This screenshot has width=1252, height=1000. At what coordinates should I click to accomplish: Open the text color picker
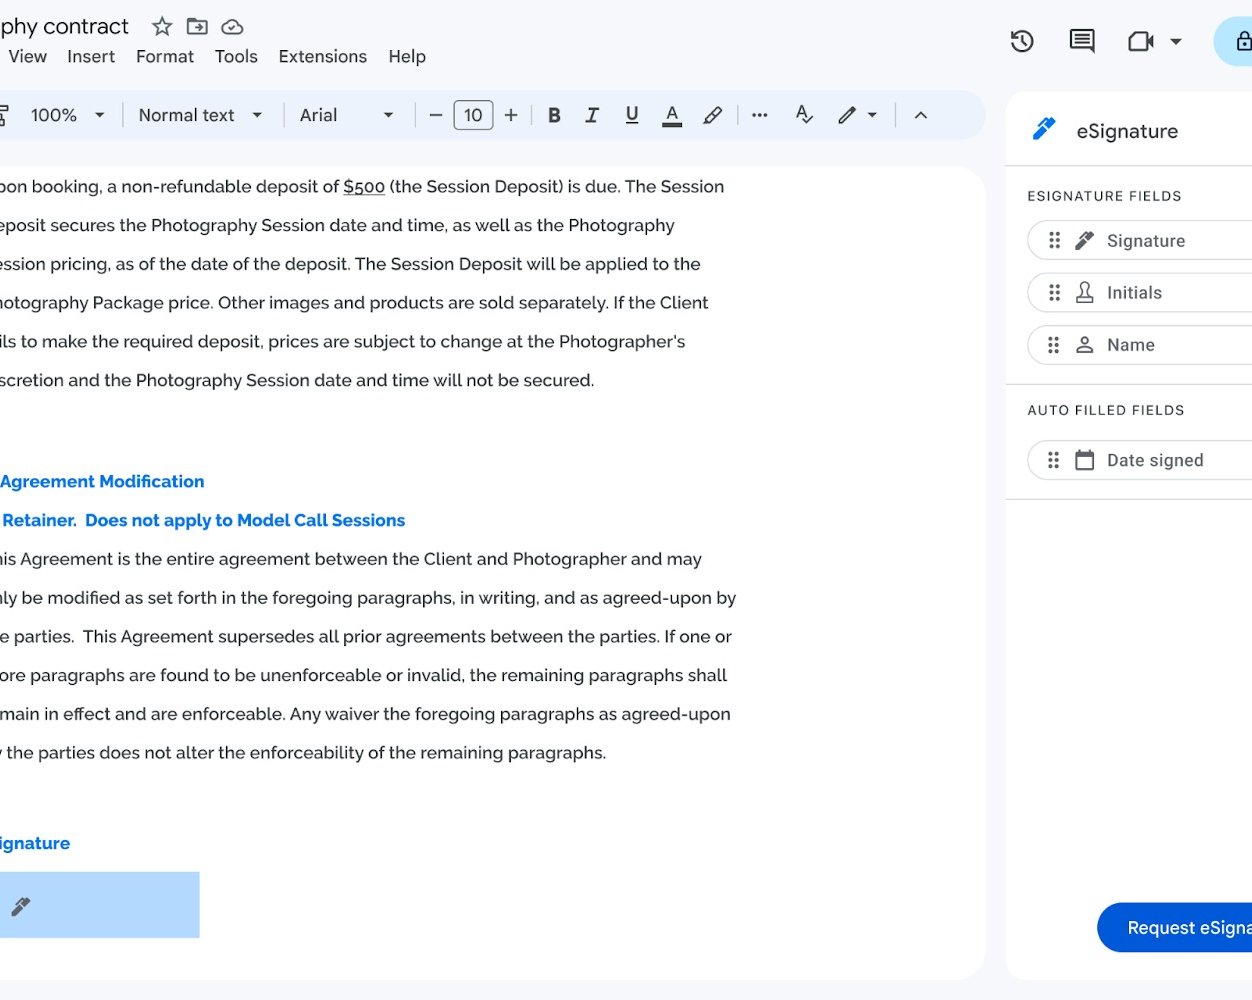(672, 115)
